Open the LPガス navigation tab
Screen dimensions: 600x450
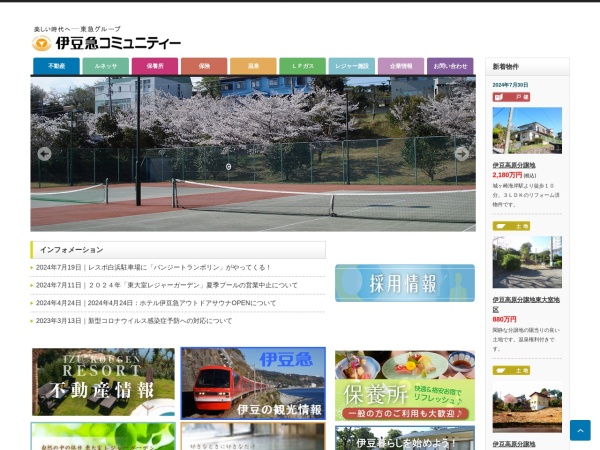tap(303, 66)
